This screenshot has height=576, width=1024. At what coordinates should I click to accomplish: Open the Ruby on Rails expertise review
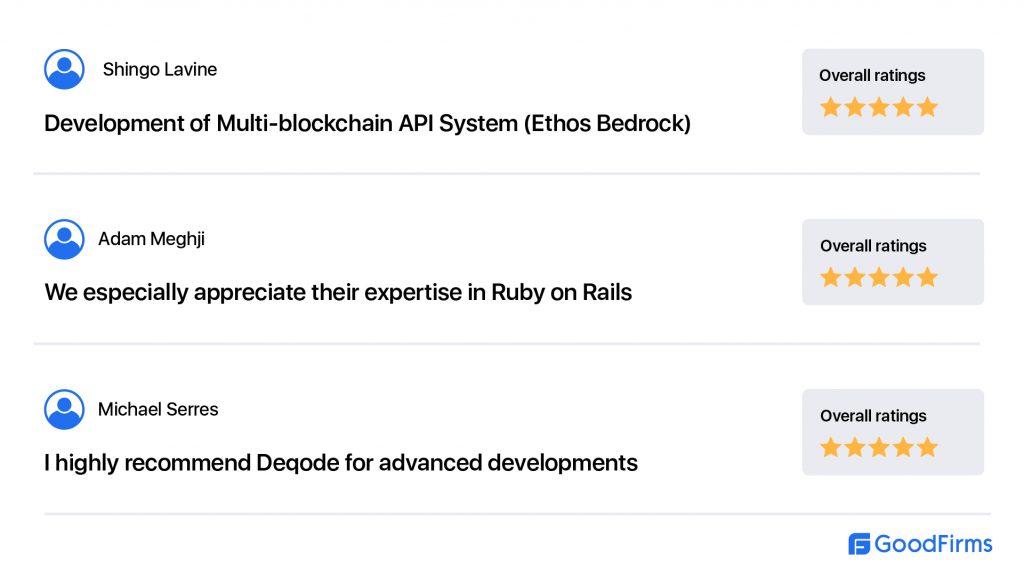tap(338, 293)
